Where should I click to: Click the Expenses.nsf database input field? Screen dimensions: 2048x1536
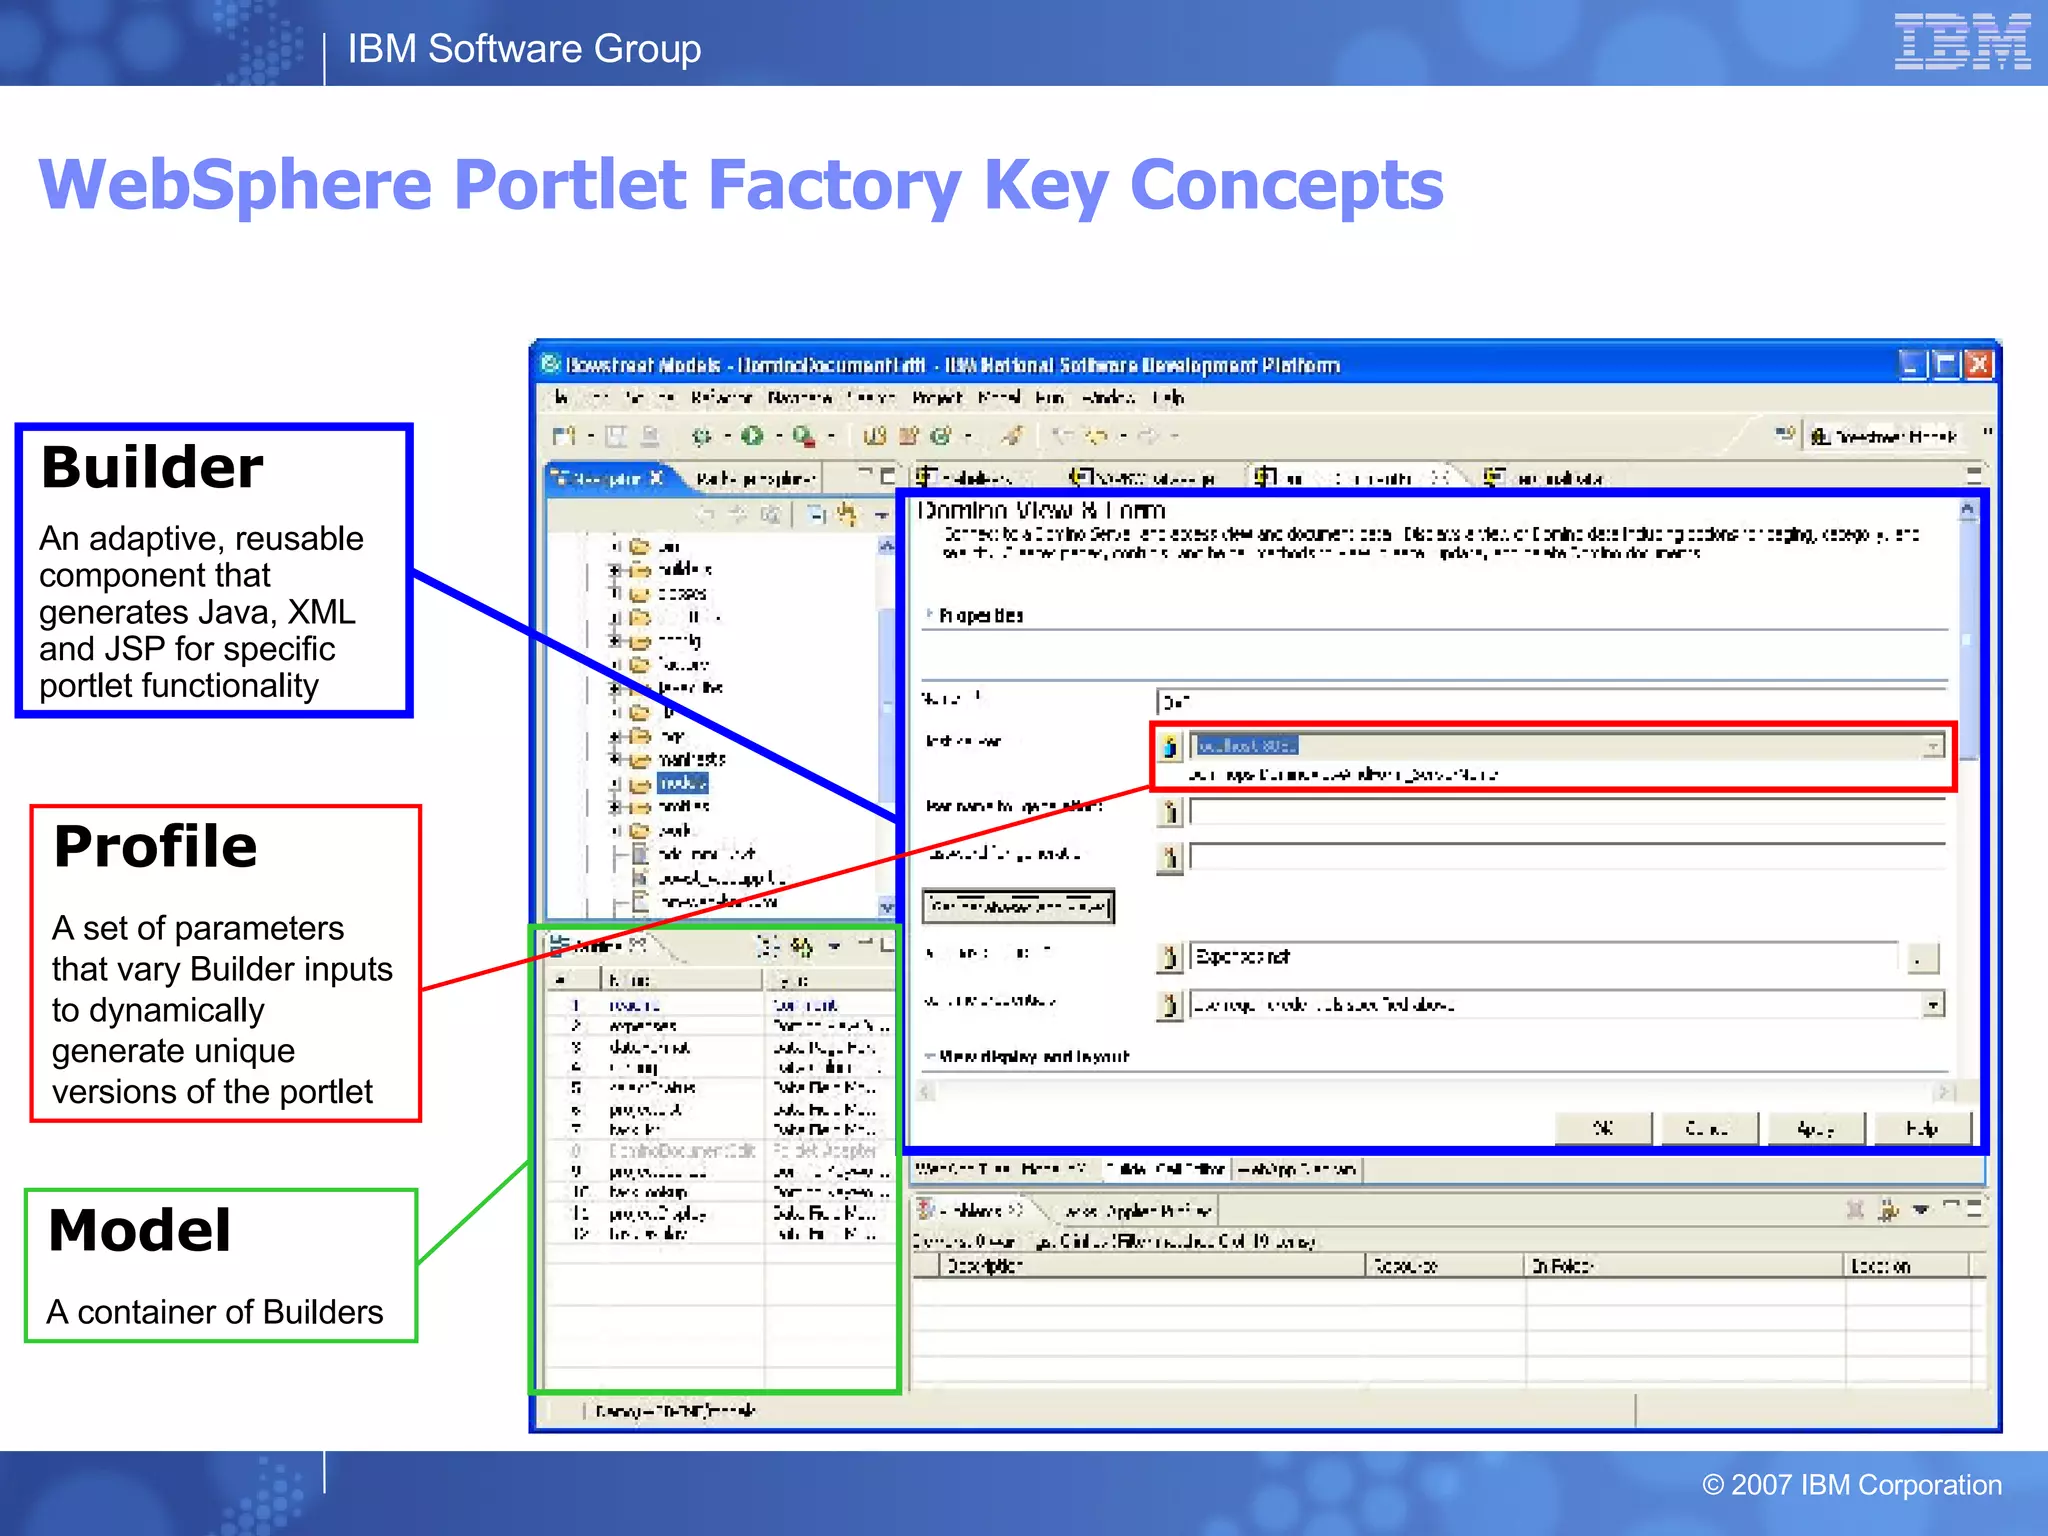click(x=1543, y=957)
